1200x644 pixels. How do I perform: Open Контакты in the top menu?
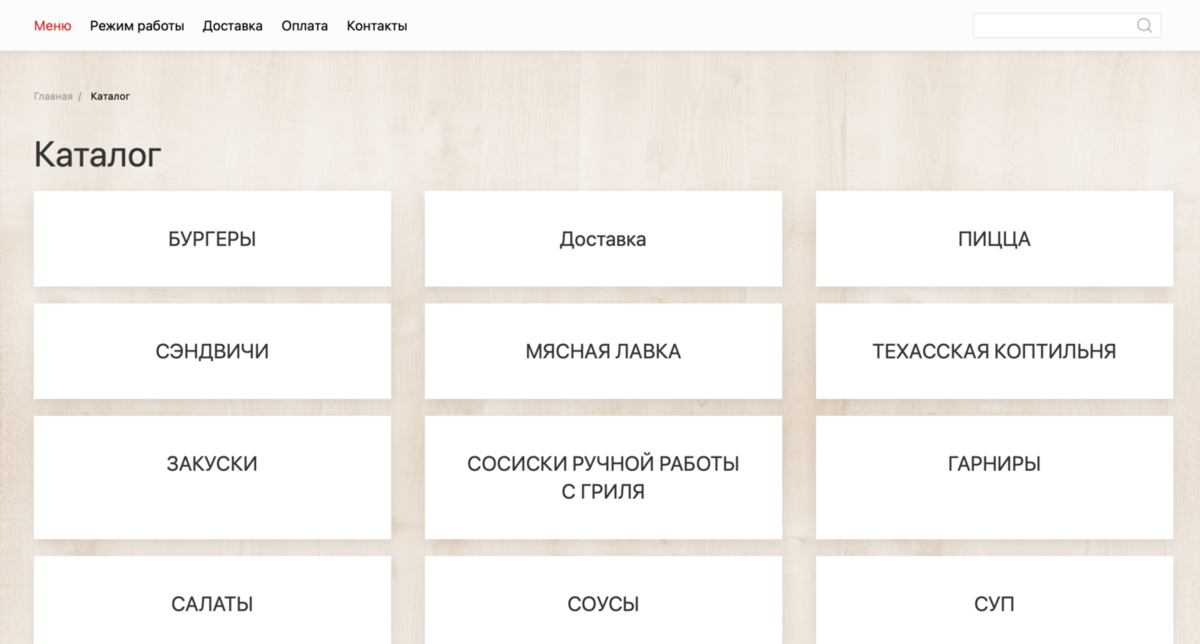[x=377, y=26]
